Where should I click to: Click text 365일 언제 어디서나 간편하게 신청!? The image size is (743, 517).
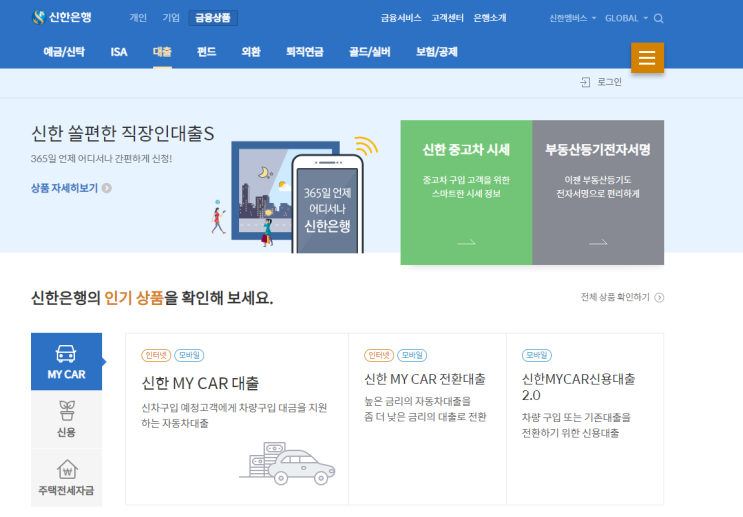pyautogui.click(x=101, y=159)
